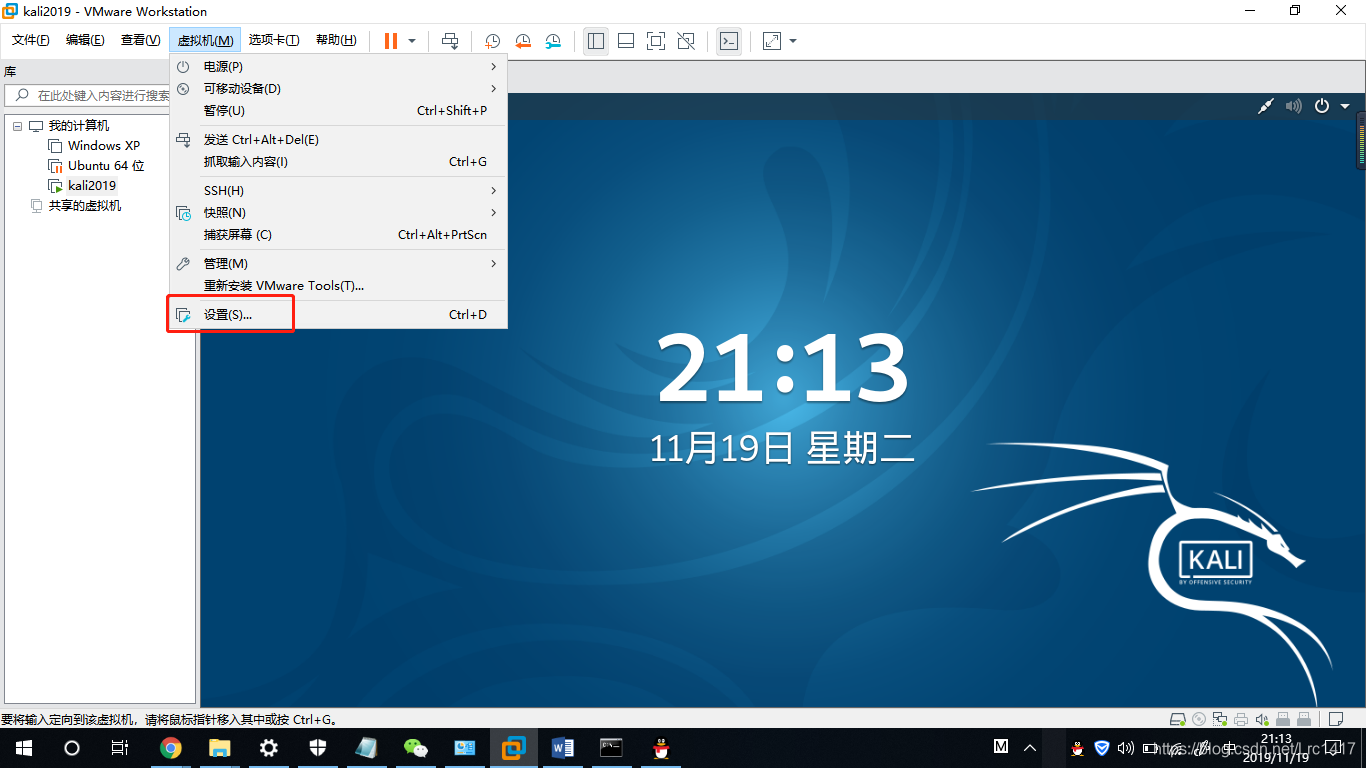
Task: Open the Kali system menu dropdown arrow
Action: click(x=1345, y=106)
